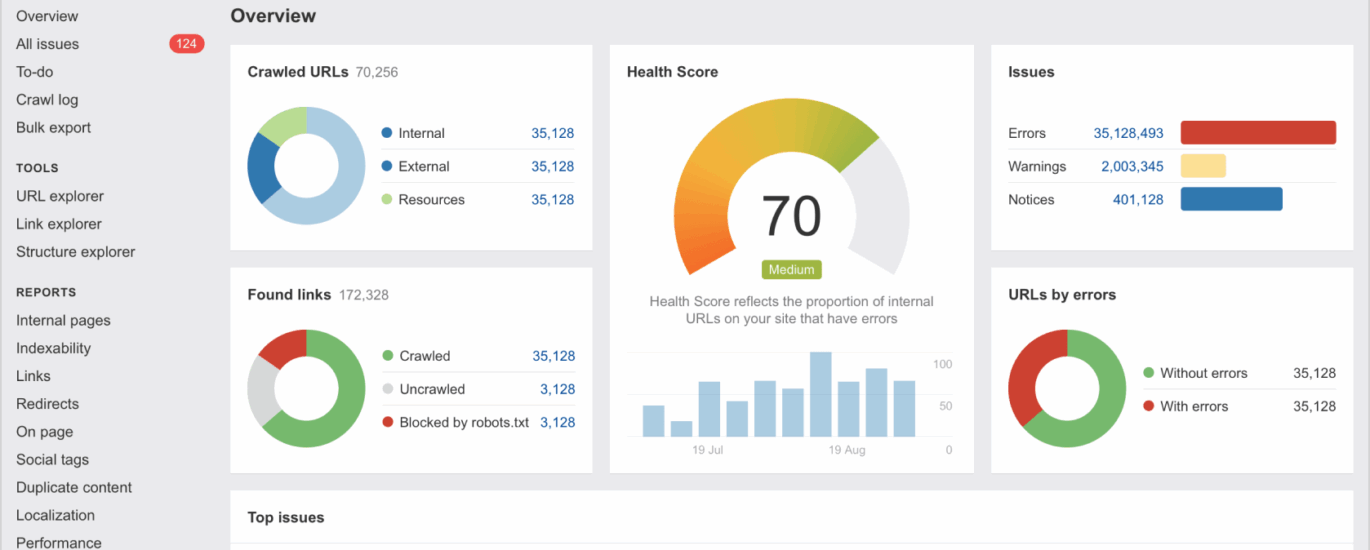The image size is (1370, 550).
Task: Click the Crawled URLs donut chart
Action: pos(306,166)
